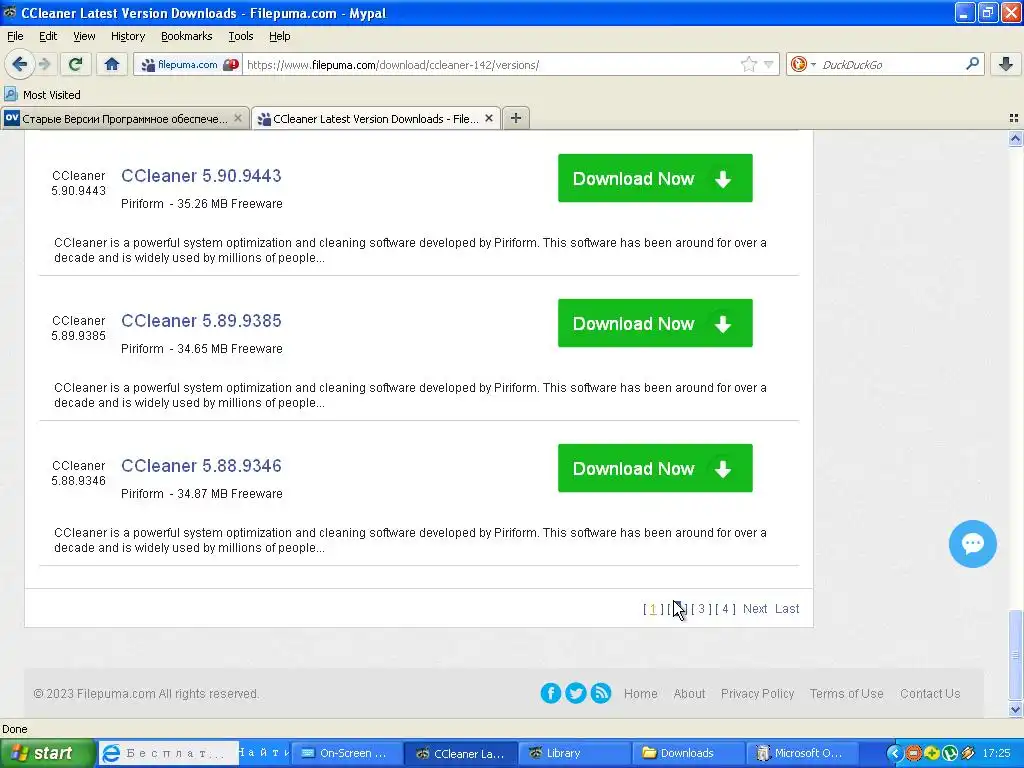1024x768 pixels.
Task: Click the filepuma.com site identity icon
Action: point(180,65)
